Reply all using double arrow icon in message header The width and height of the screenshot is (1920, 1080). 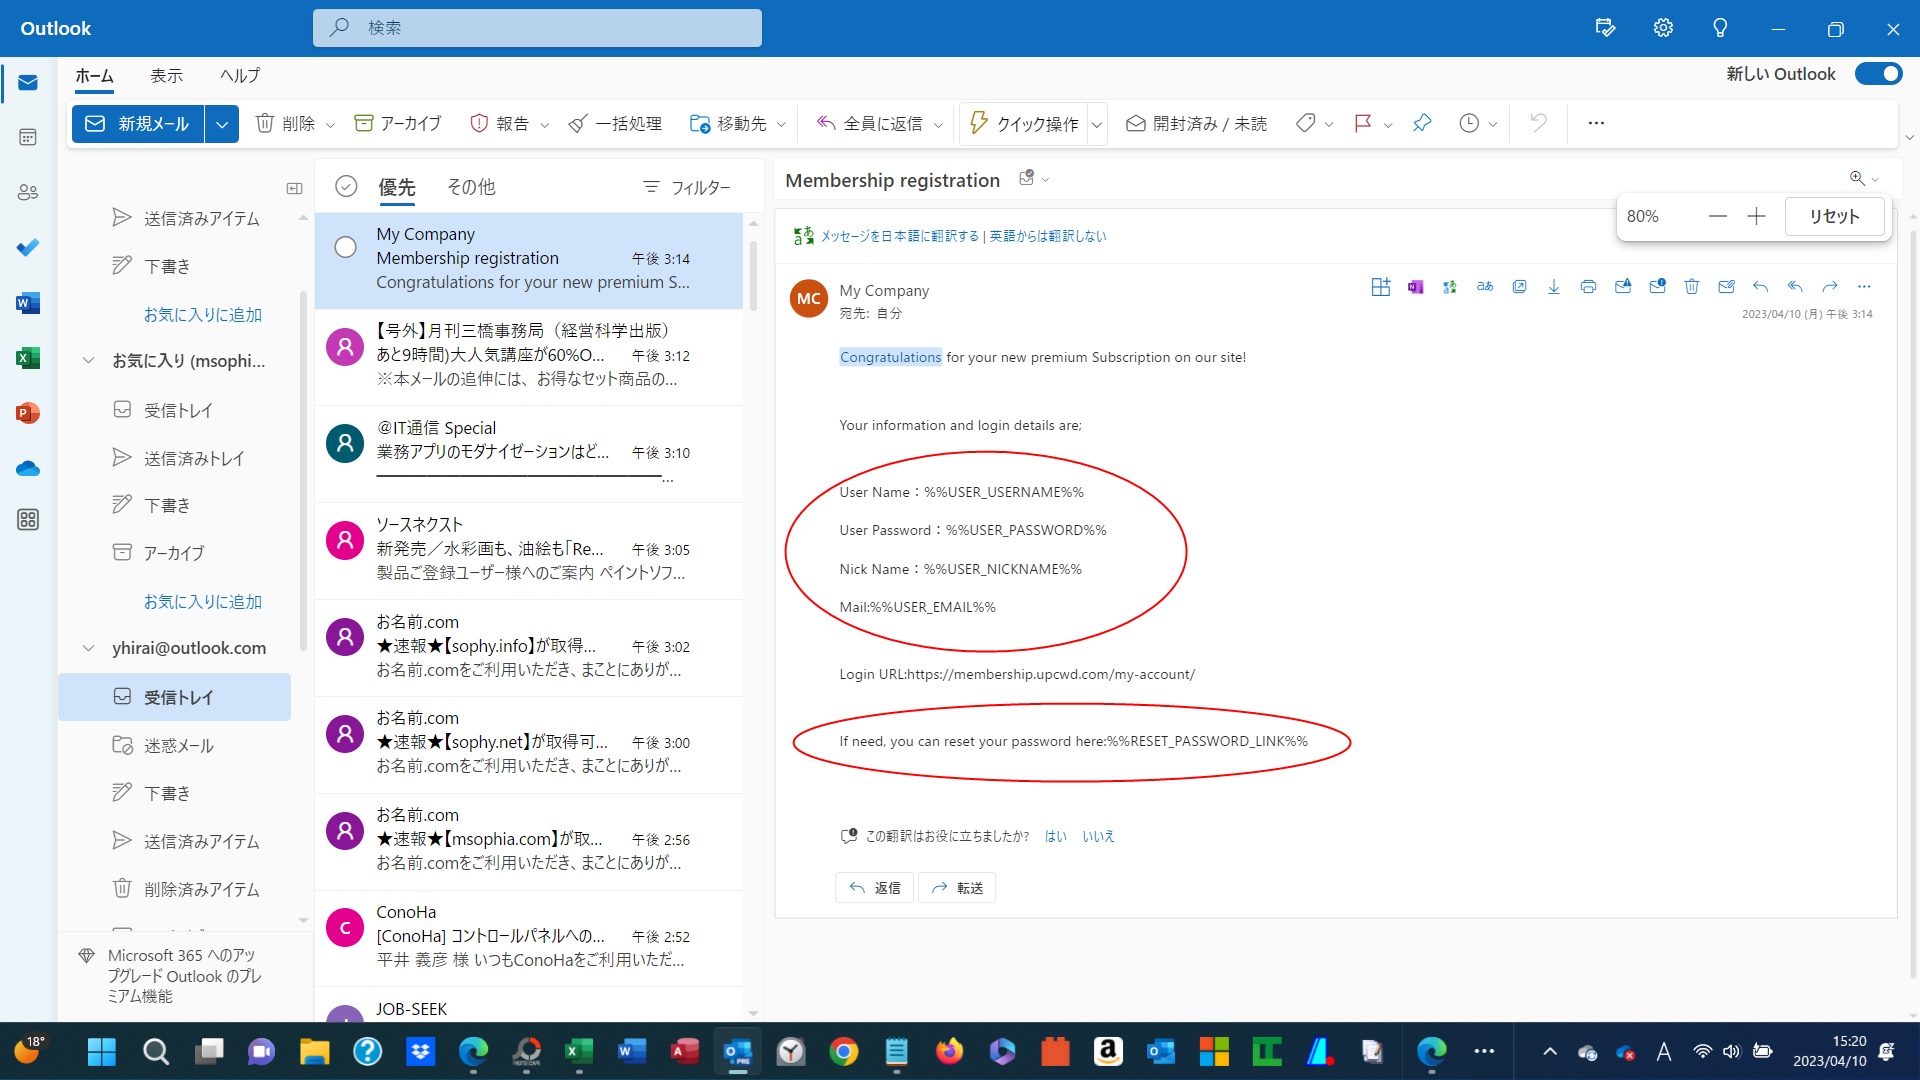pyautogui.click(x=1795, y=287)
